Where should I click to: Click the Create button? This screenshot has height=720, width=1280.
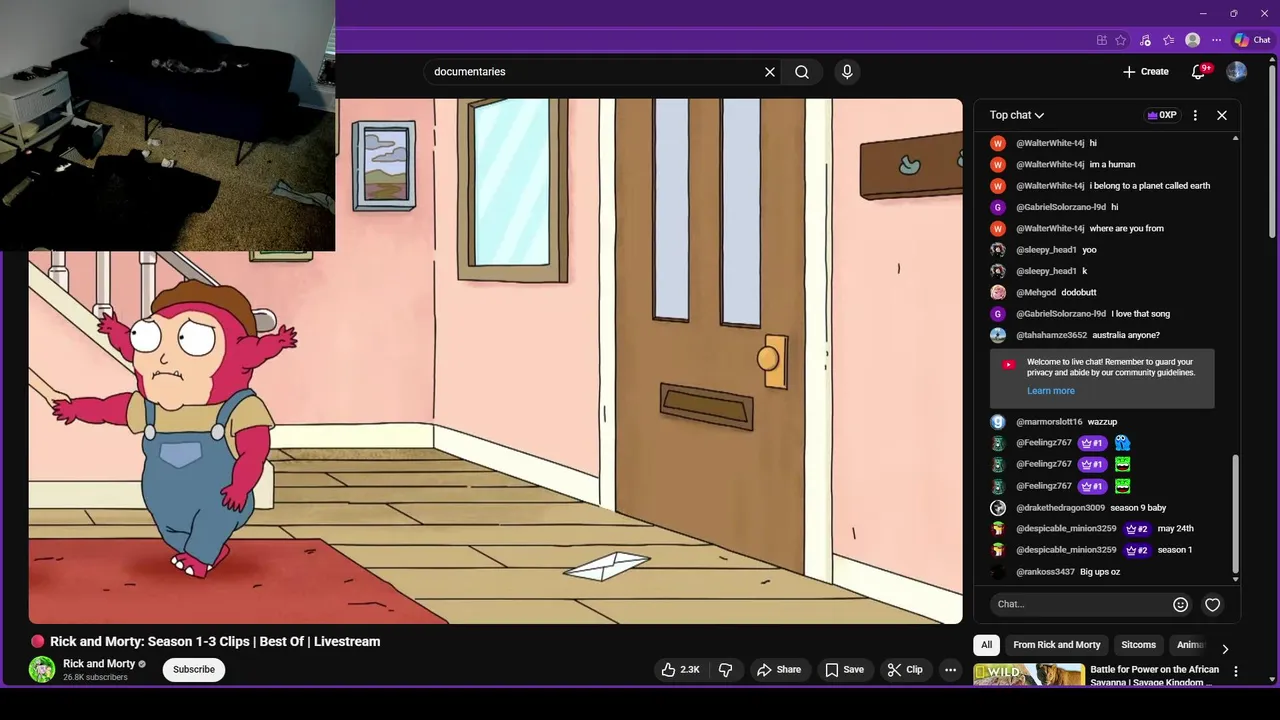1146,72
